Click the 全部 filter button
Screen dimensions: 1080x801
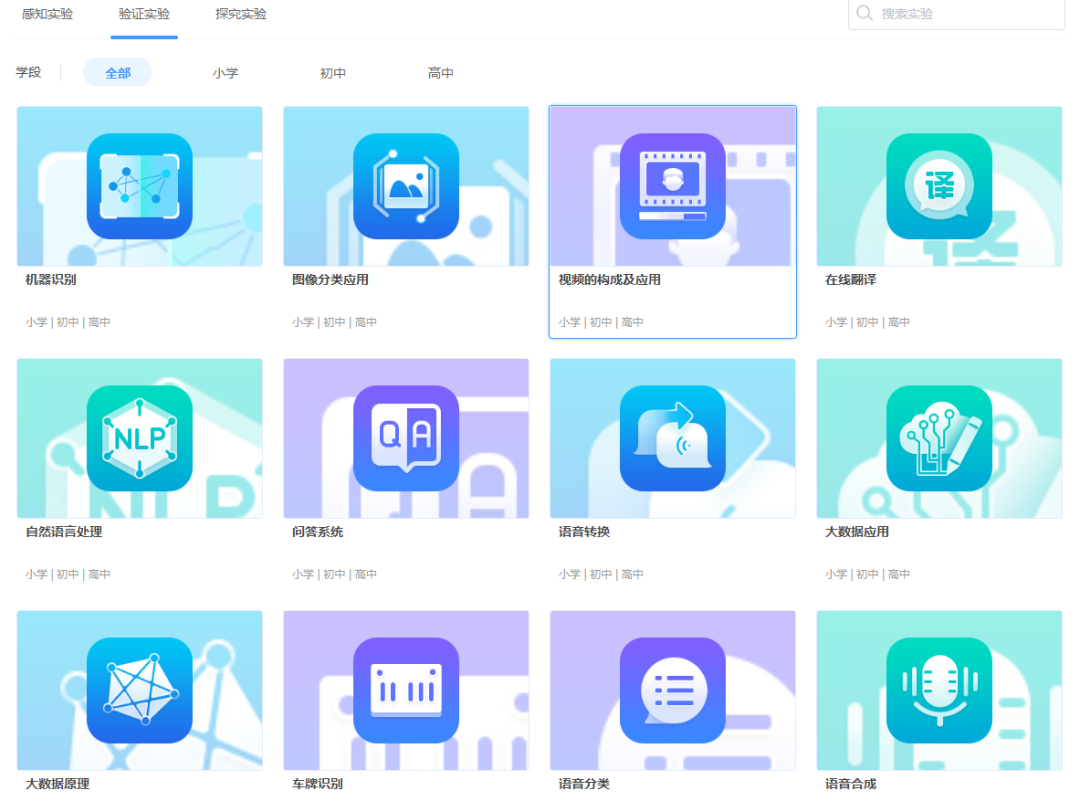tap(117, 72)
